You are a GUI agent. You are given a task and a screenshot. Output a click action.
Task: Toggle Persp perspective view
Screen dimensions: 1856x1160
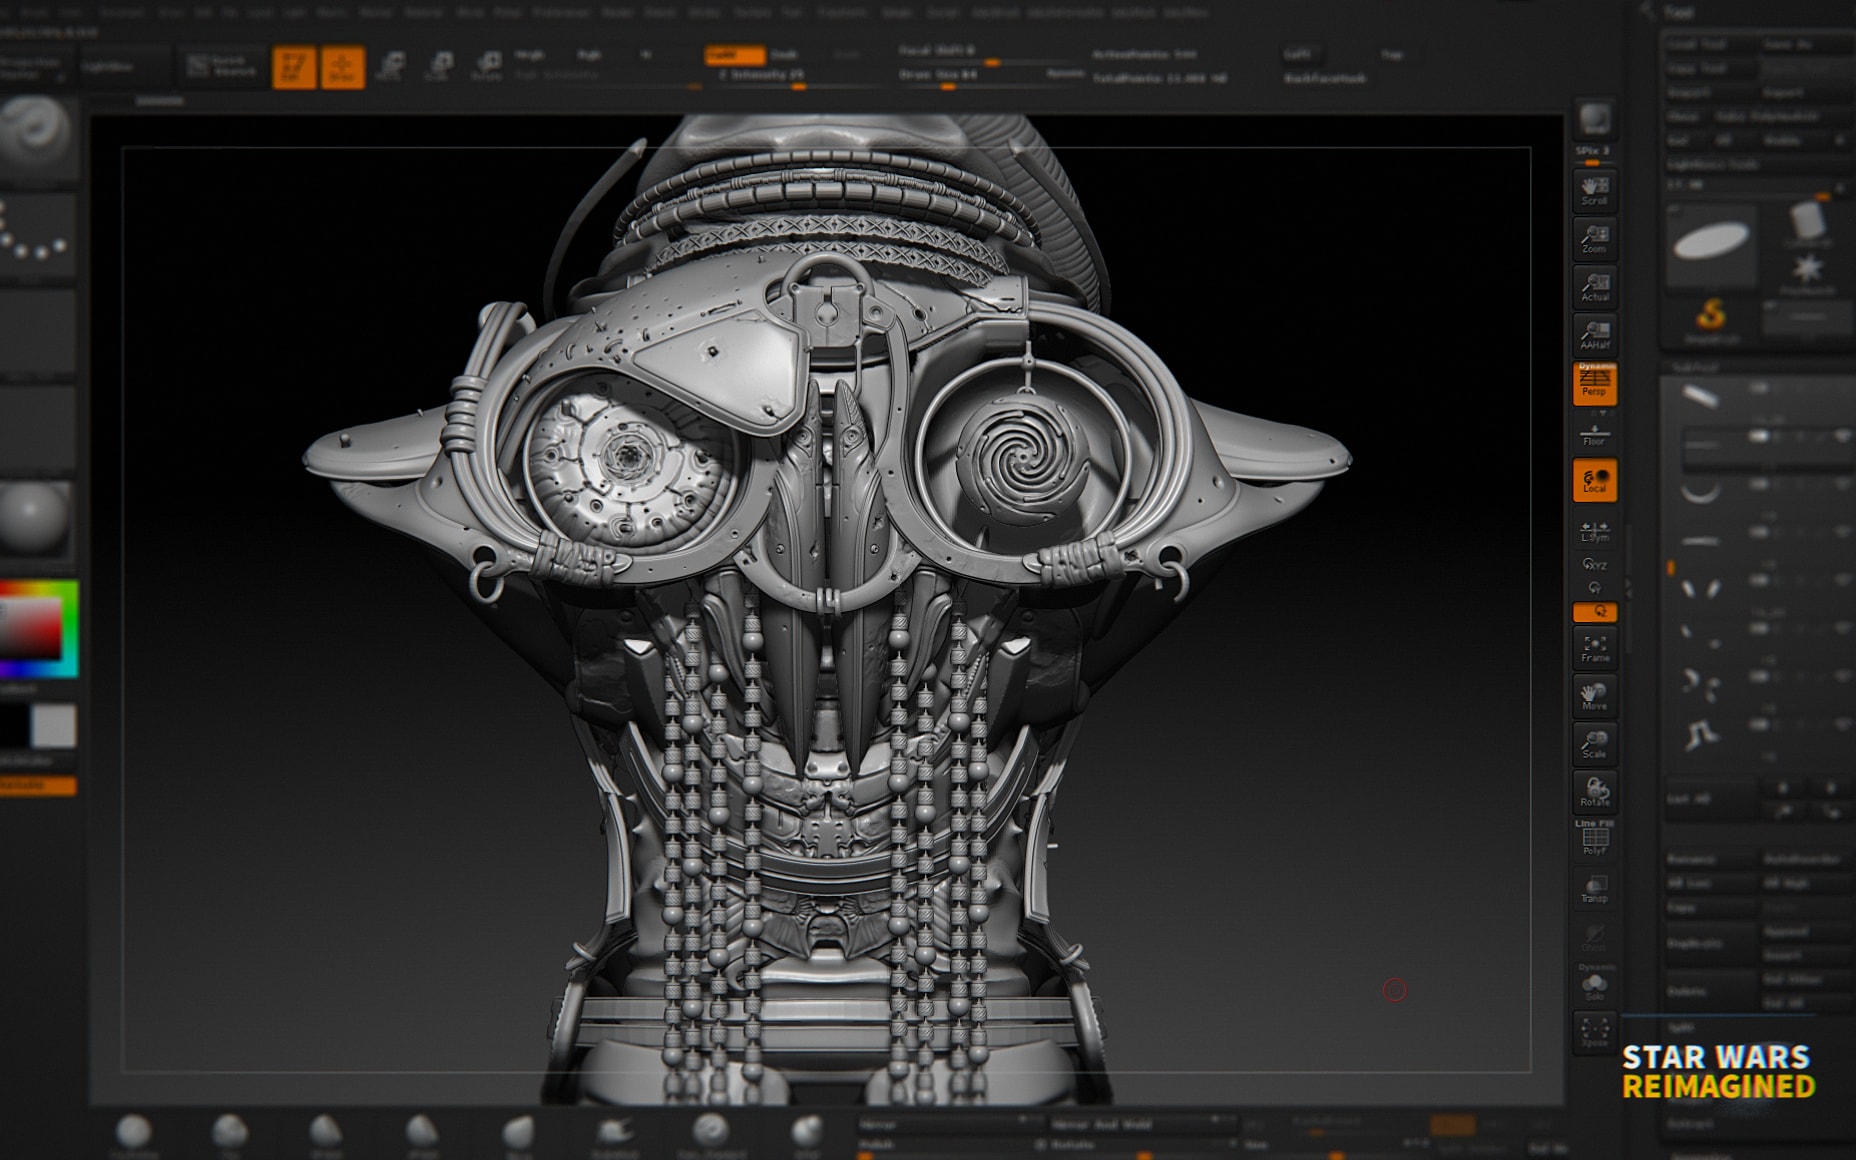[x=1594, y=383]
